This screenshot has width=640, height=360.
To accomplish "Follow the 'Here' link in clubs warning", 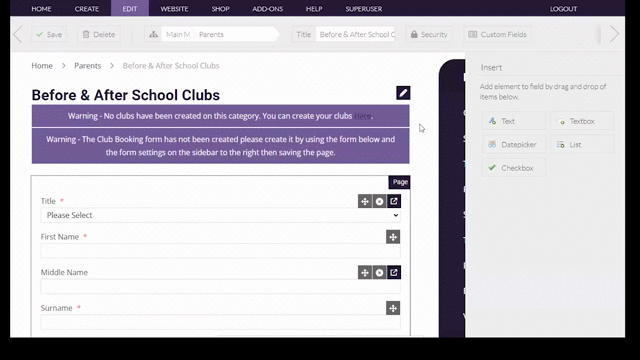I will pos(362,116).
